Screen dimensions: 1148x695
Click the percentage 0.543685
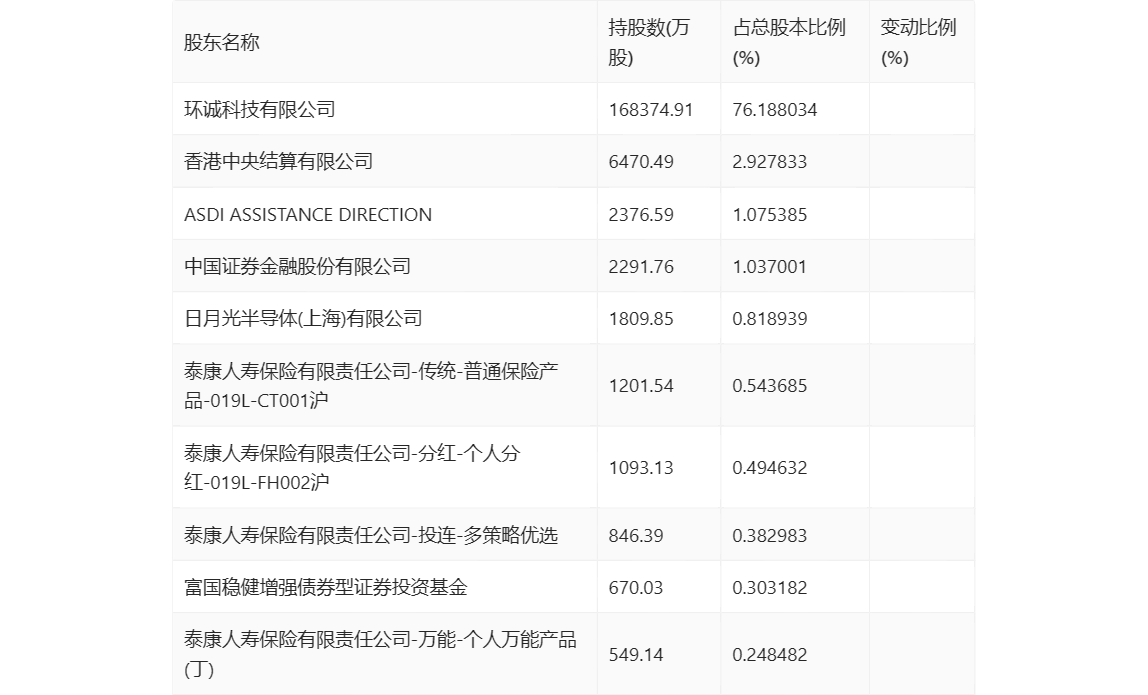(769, 386)
